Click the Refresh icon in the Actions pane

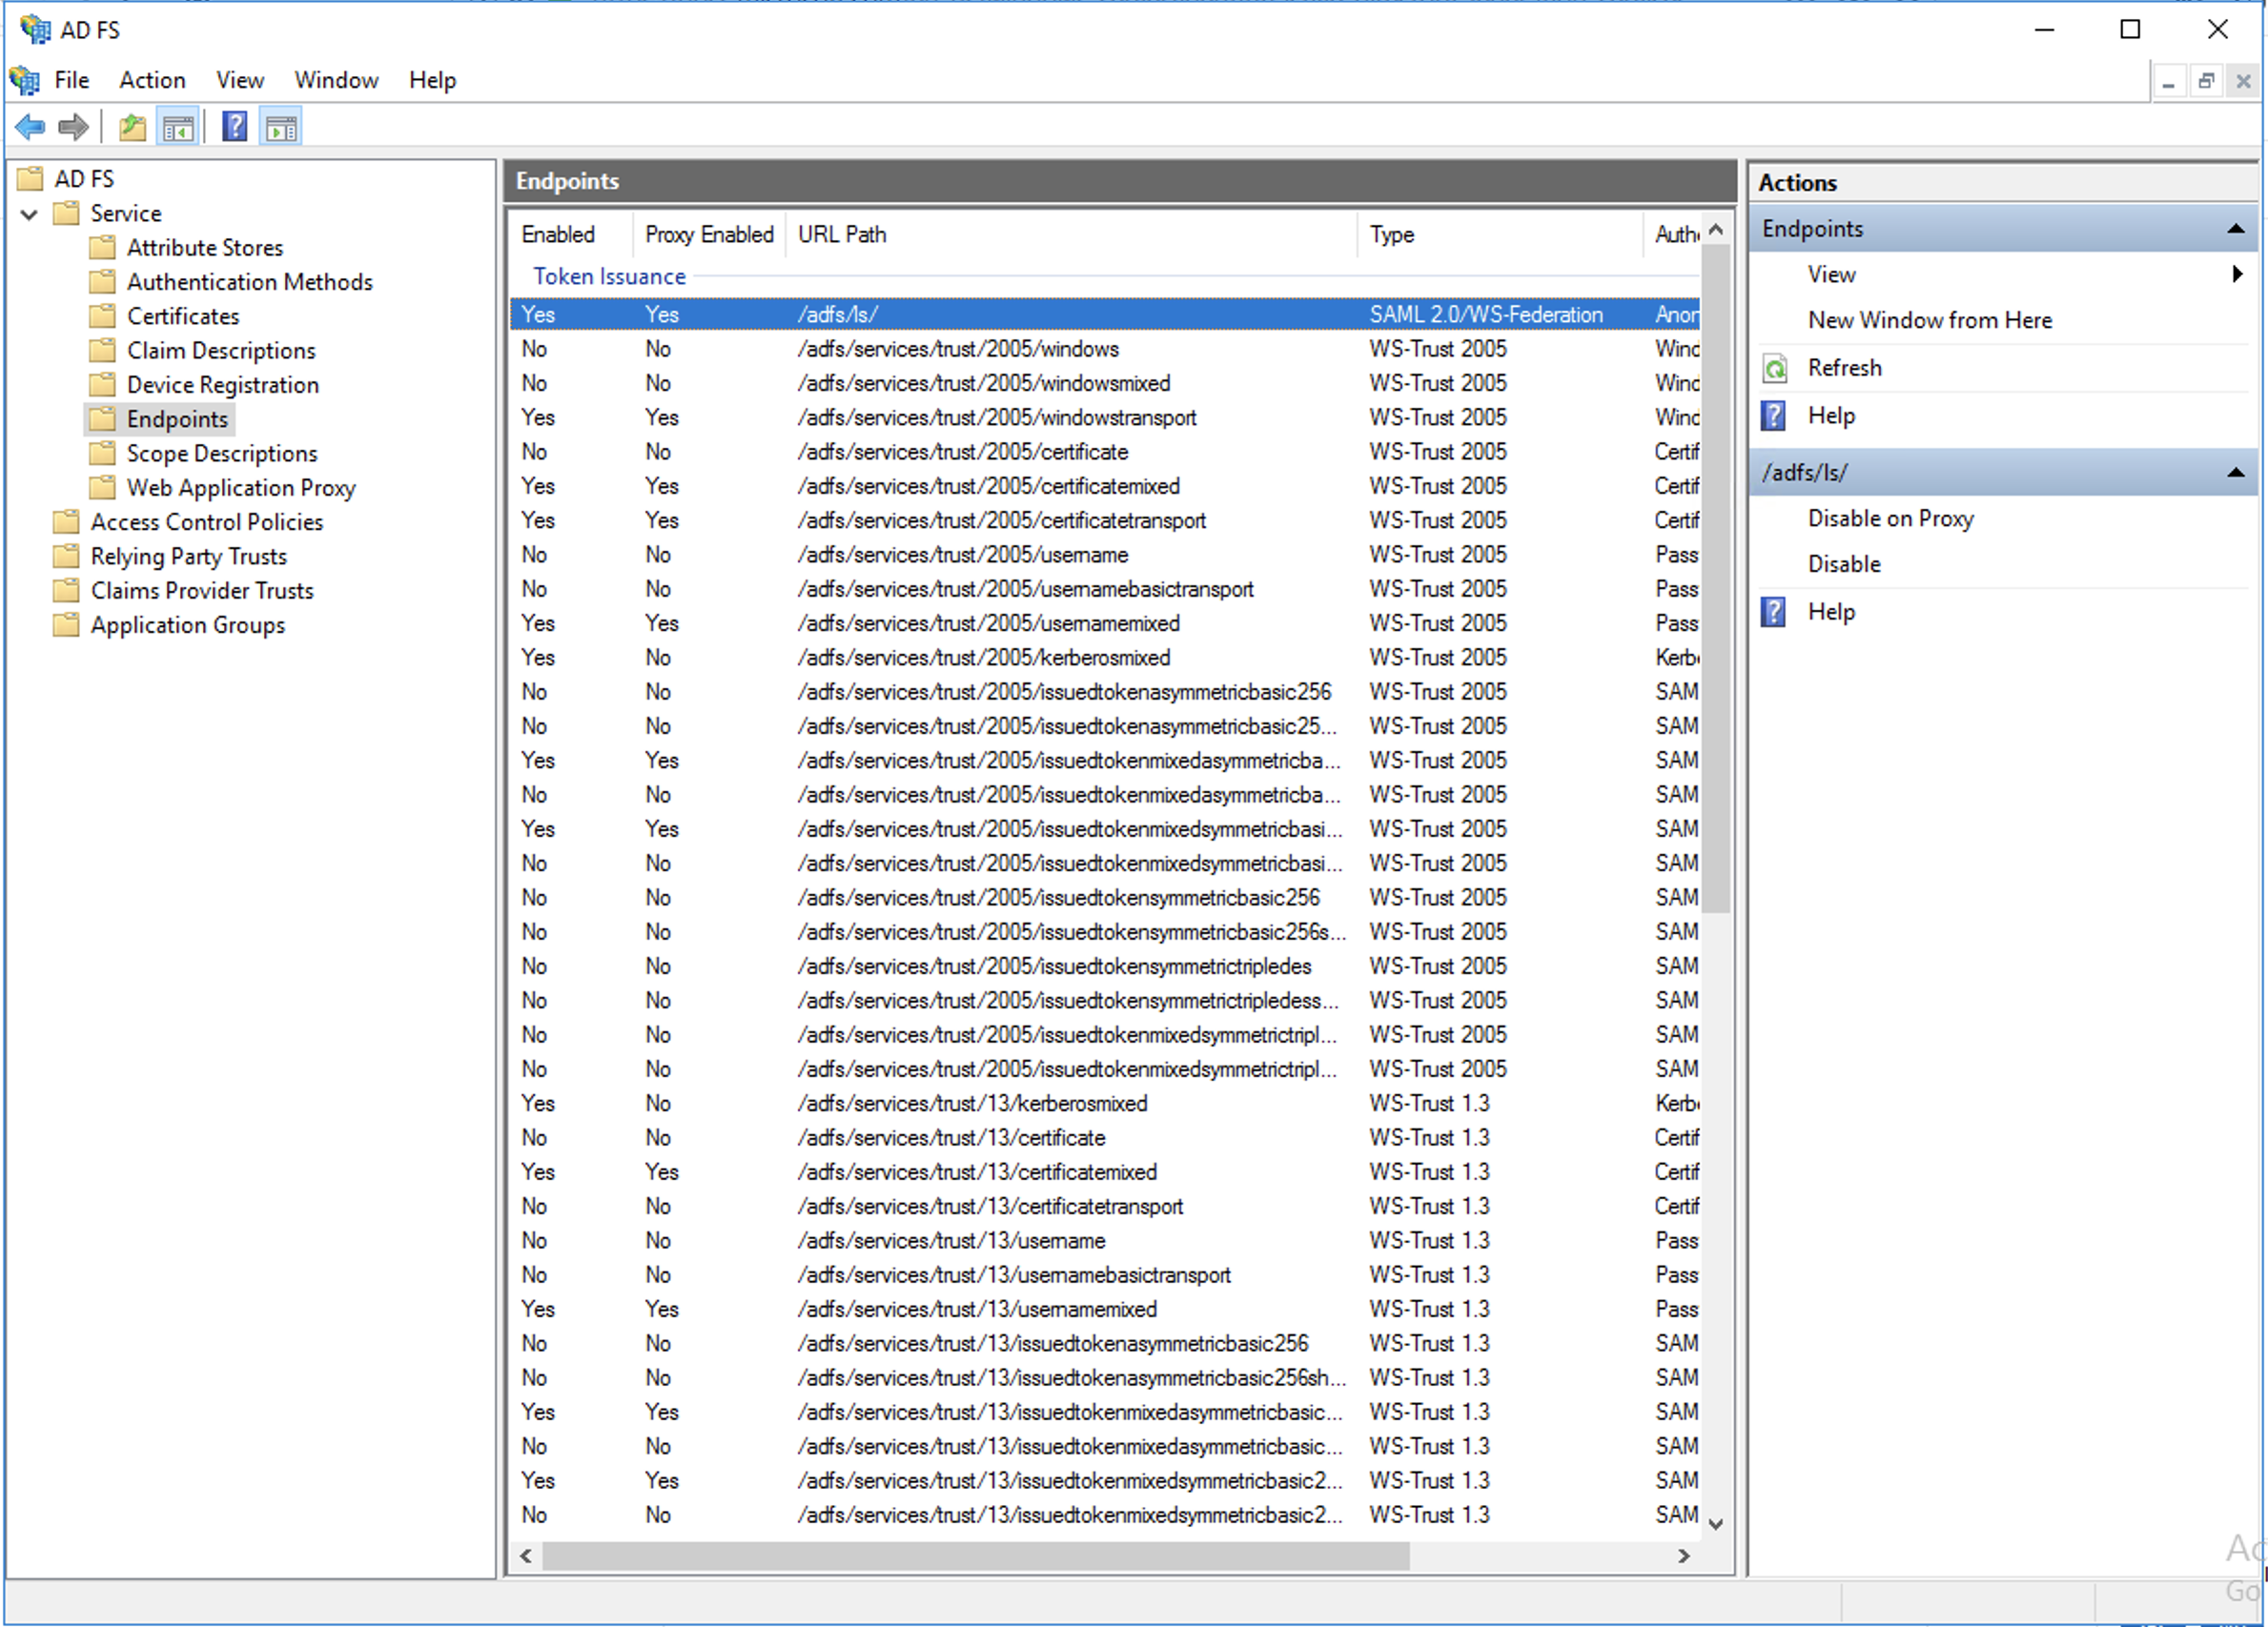tap(1775, 368)
